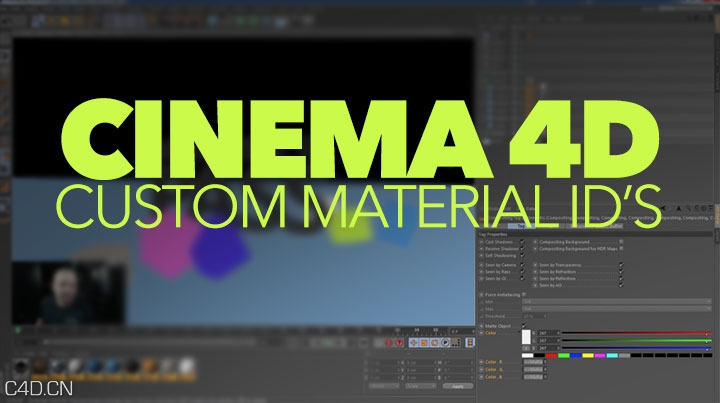The height and width of the screenshot is (403, 720).
Task: Open the Min antialiasing dropdown
Action: click(x=617, y=302)
